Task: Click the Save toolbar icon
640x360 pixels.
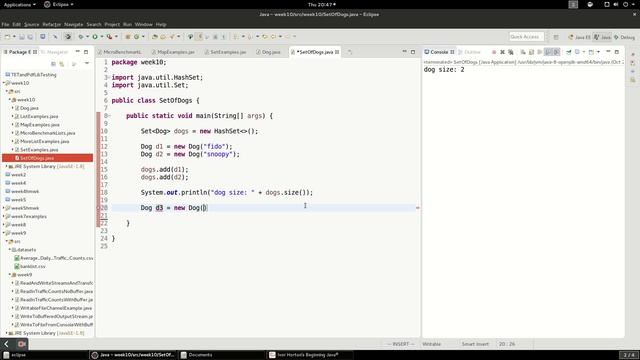Action: (x=22, y=37)
